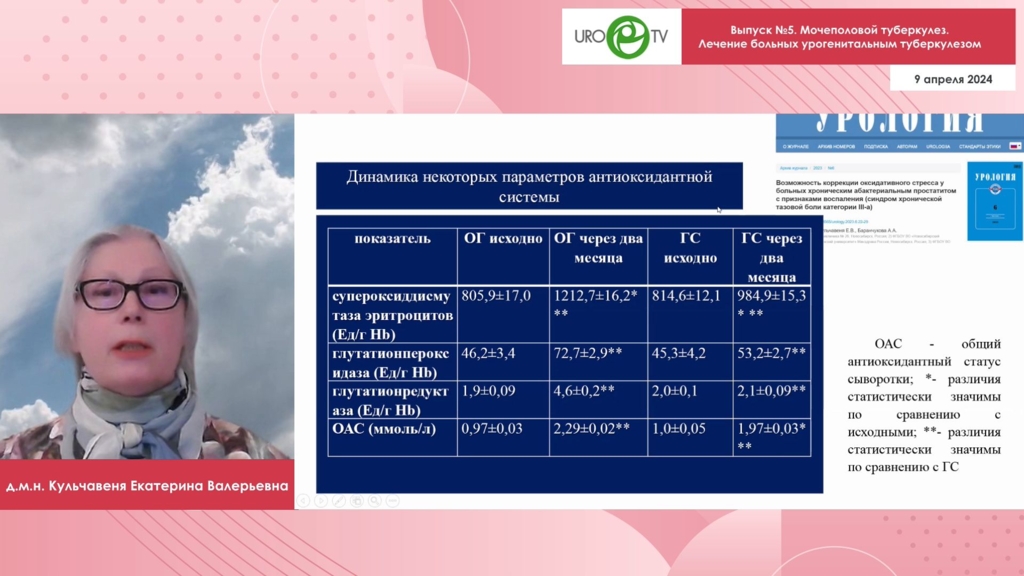Click the see all slides icon
The width and height of the screenshot is (1024, 576).
click(x=357, y=500)
